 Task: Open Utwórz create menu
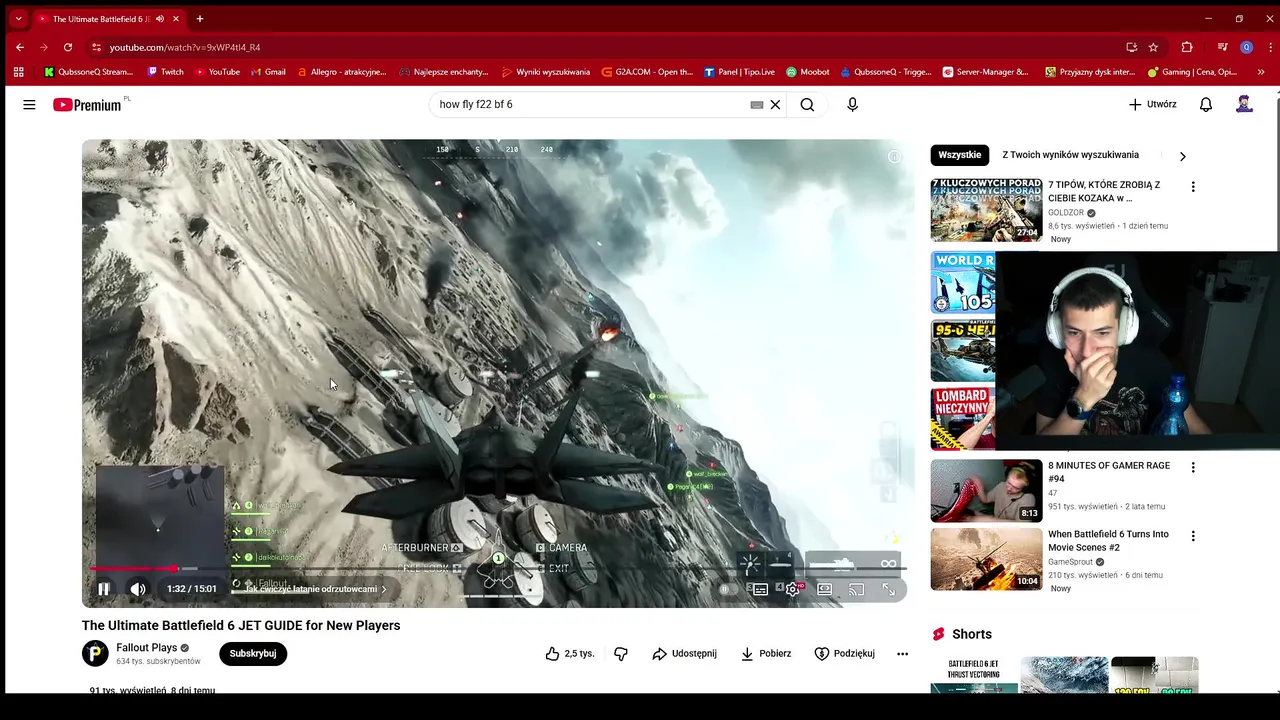point(1153,104)
